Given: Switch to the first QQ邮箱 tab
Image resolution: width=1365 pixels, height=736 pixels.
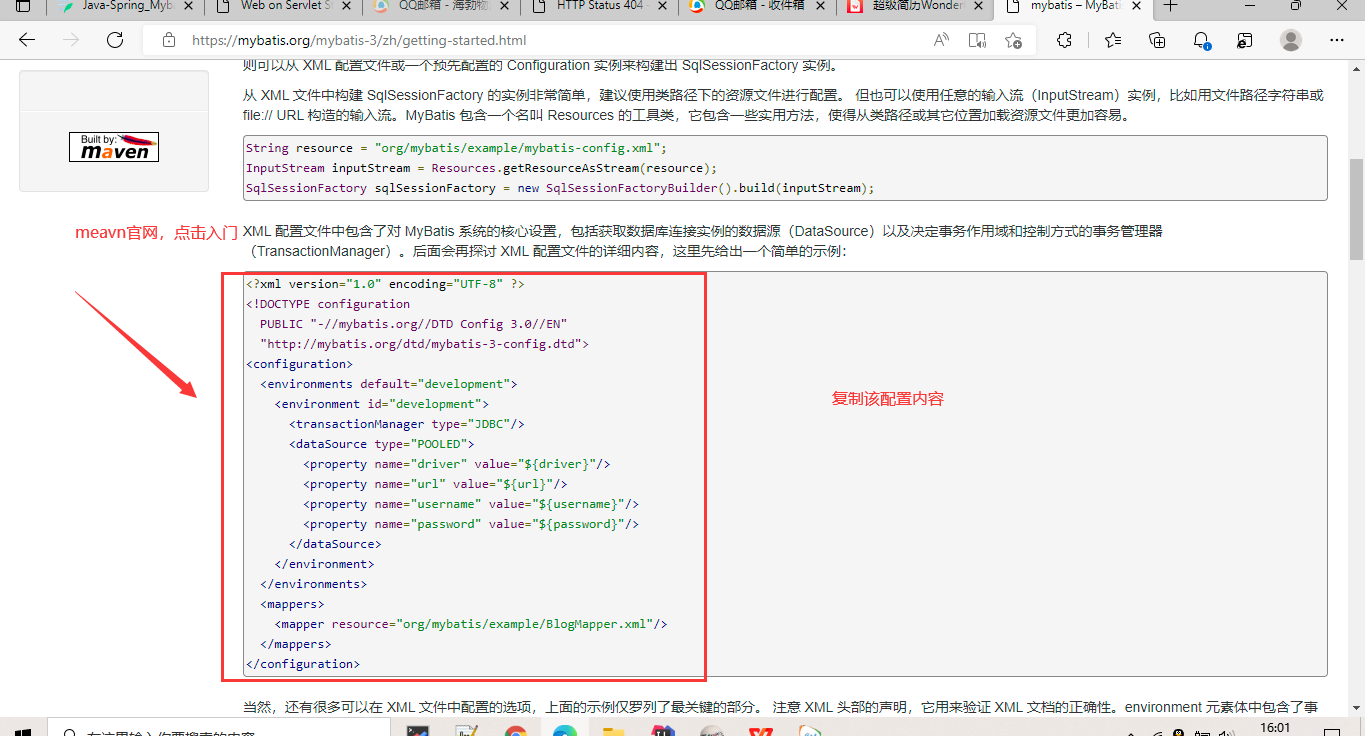Looking at the screenshot, I should 442,6.
